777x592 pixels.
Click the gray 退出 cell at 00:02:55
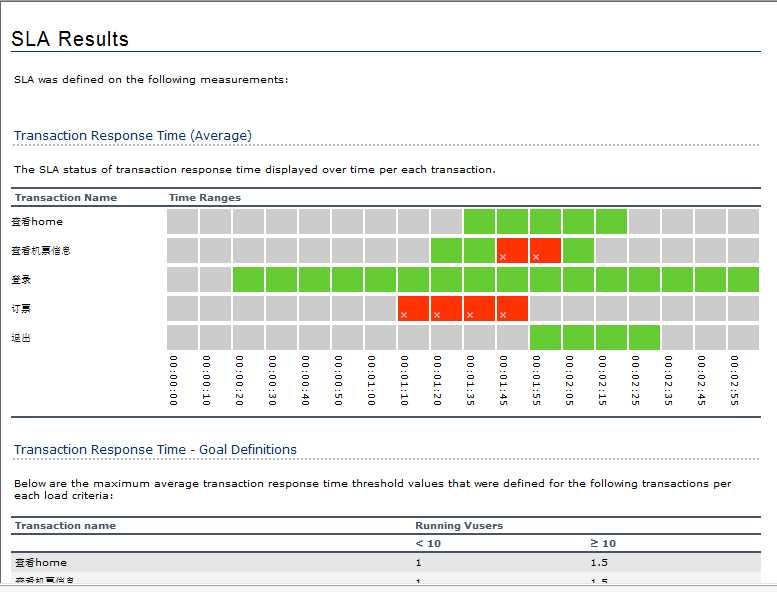click(x=743, y=337)
